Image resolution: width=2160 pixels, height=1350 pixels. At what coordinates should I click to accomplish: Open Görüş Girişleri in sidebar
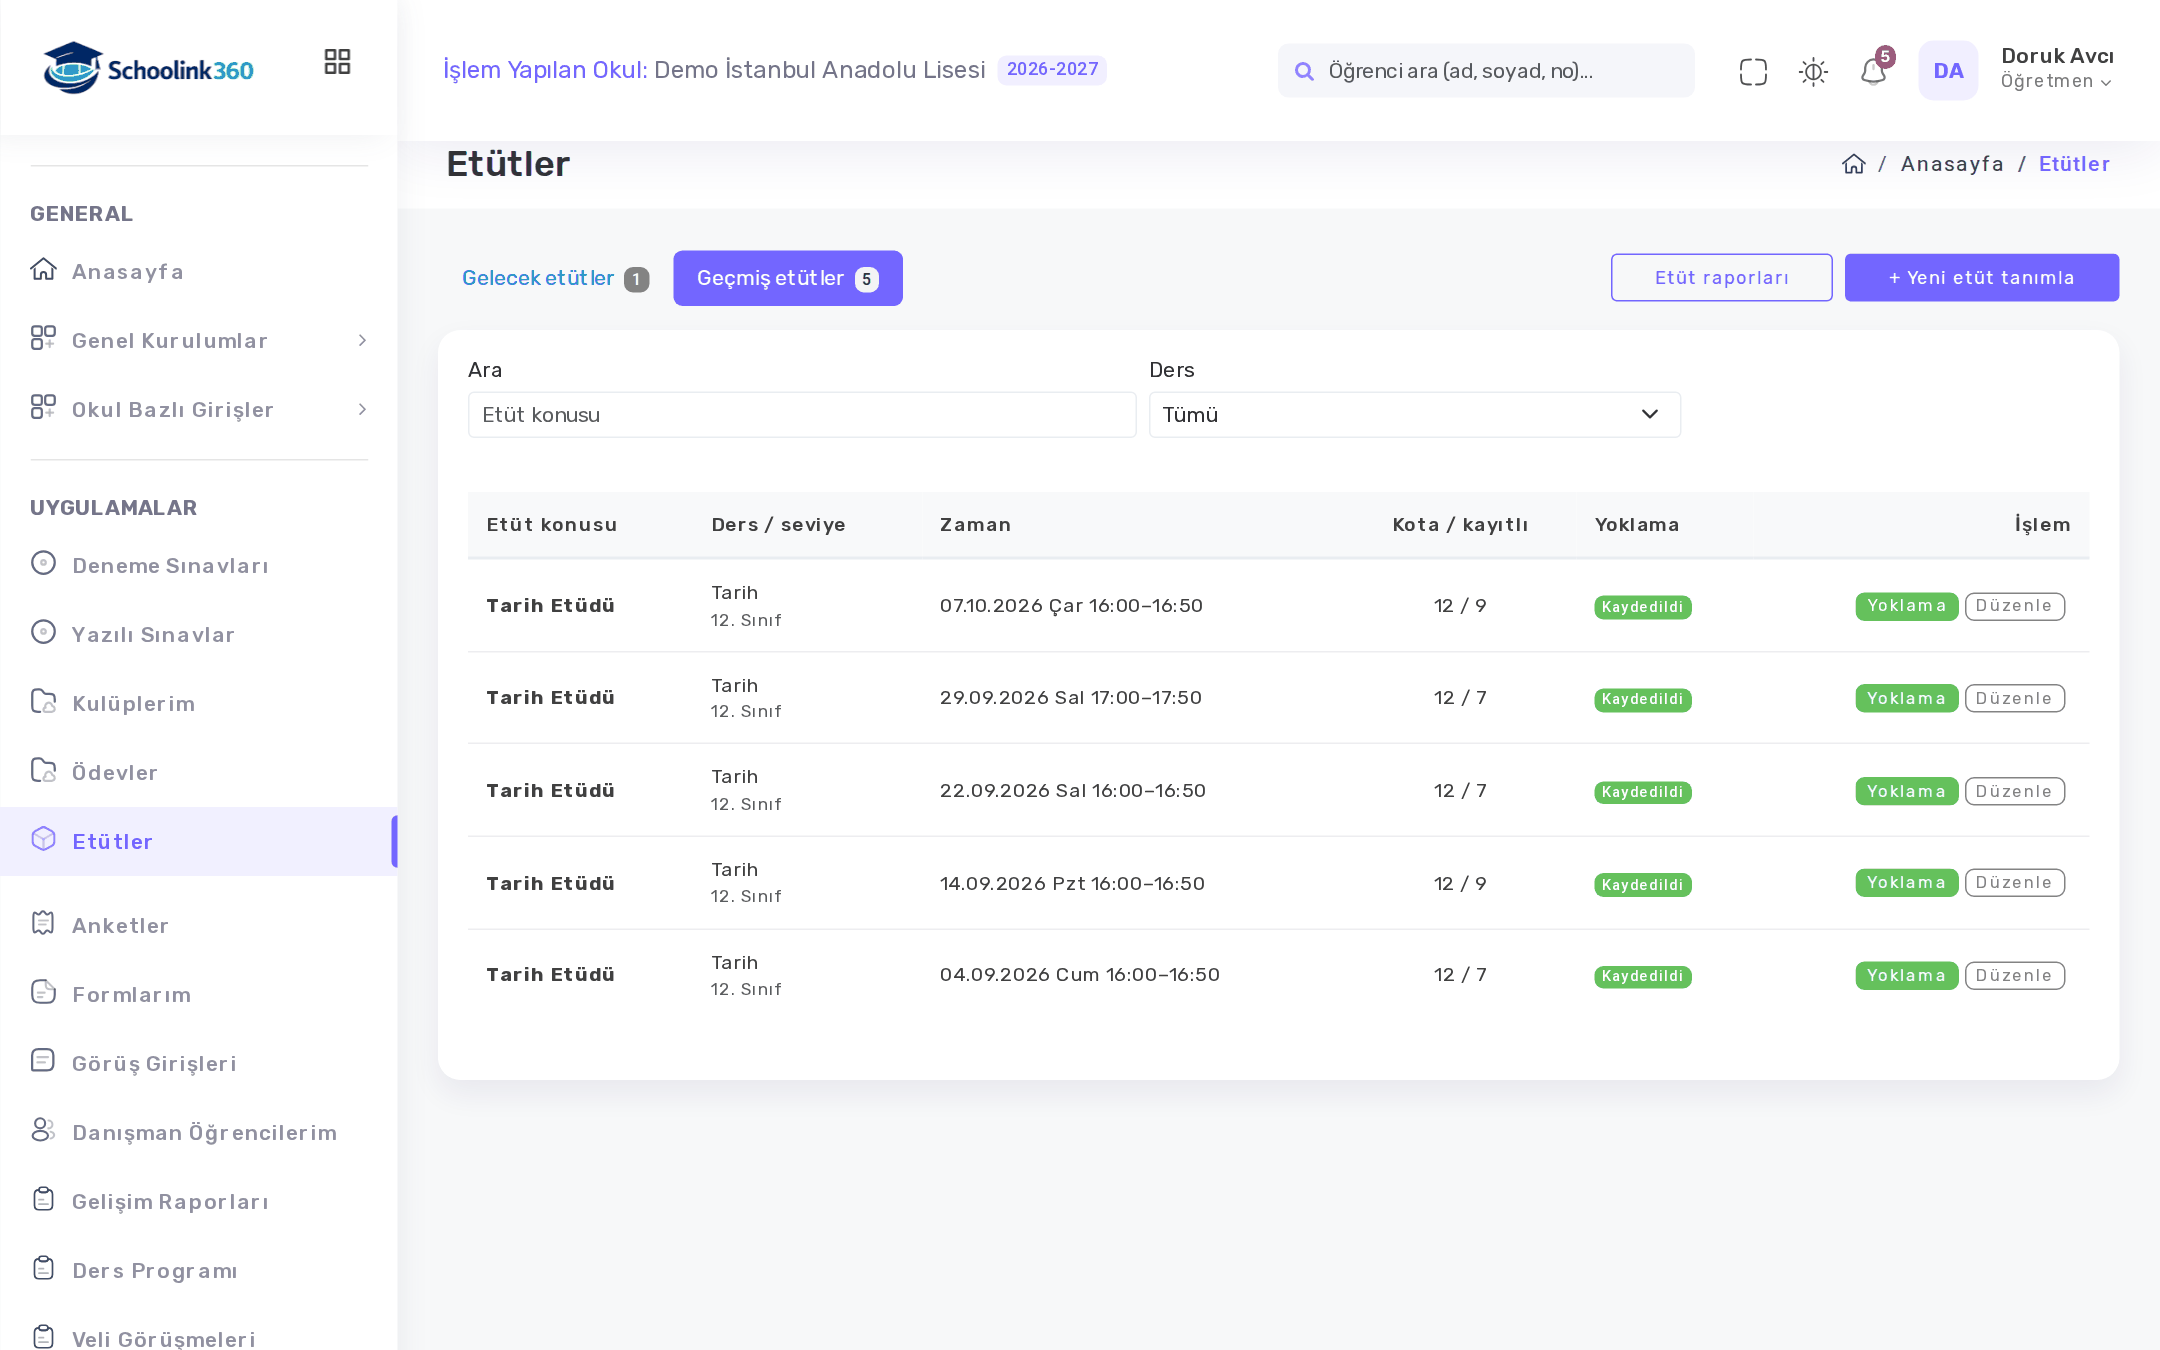[199, 1063]
